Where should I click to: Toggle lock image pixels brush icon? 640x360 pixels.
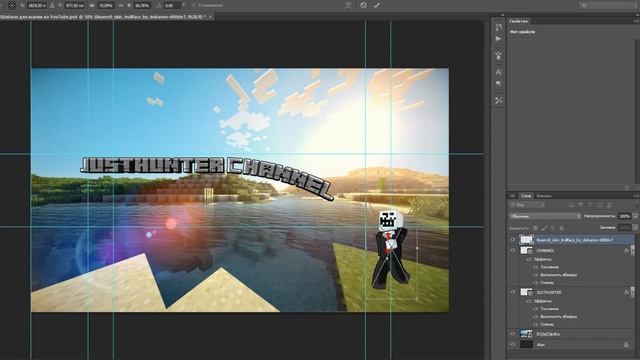pos(544,228)
